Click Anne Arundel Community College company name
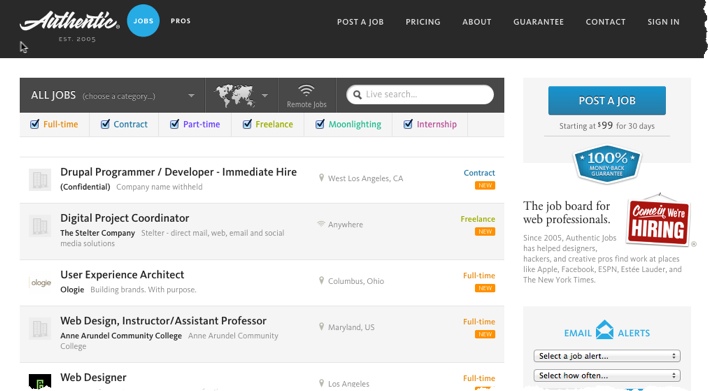Image resolution: width=708 pixels, height=391 pixels. coord(121,336)
